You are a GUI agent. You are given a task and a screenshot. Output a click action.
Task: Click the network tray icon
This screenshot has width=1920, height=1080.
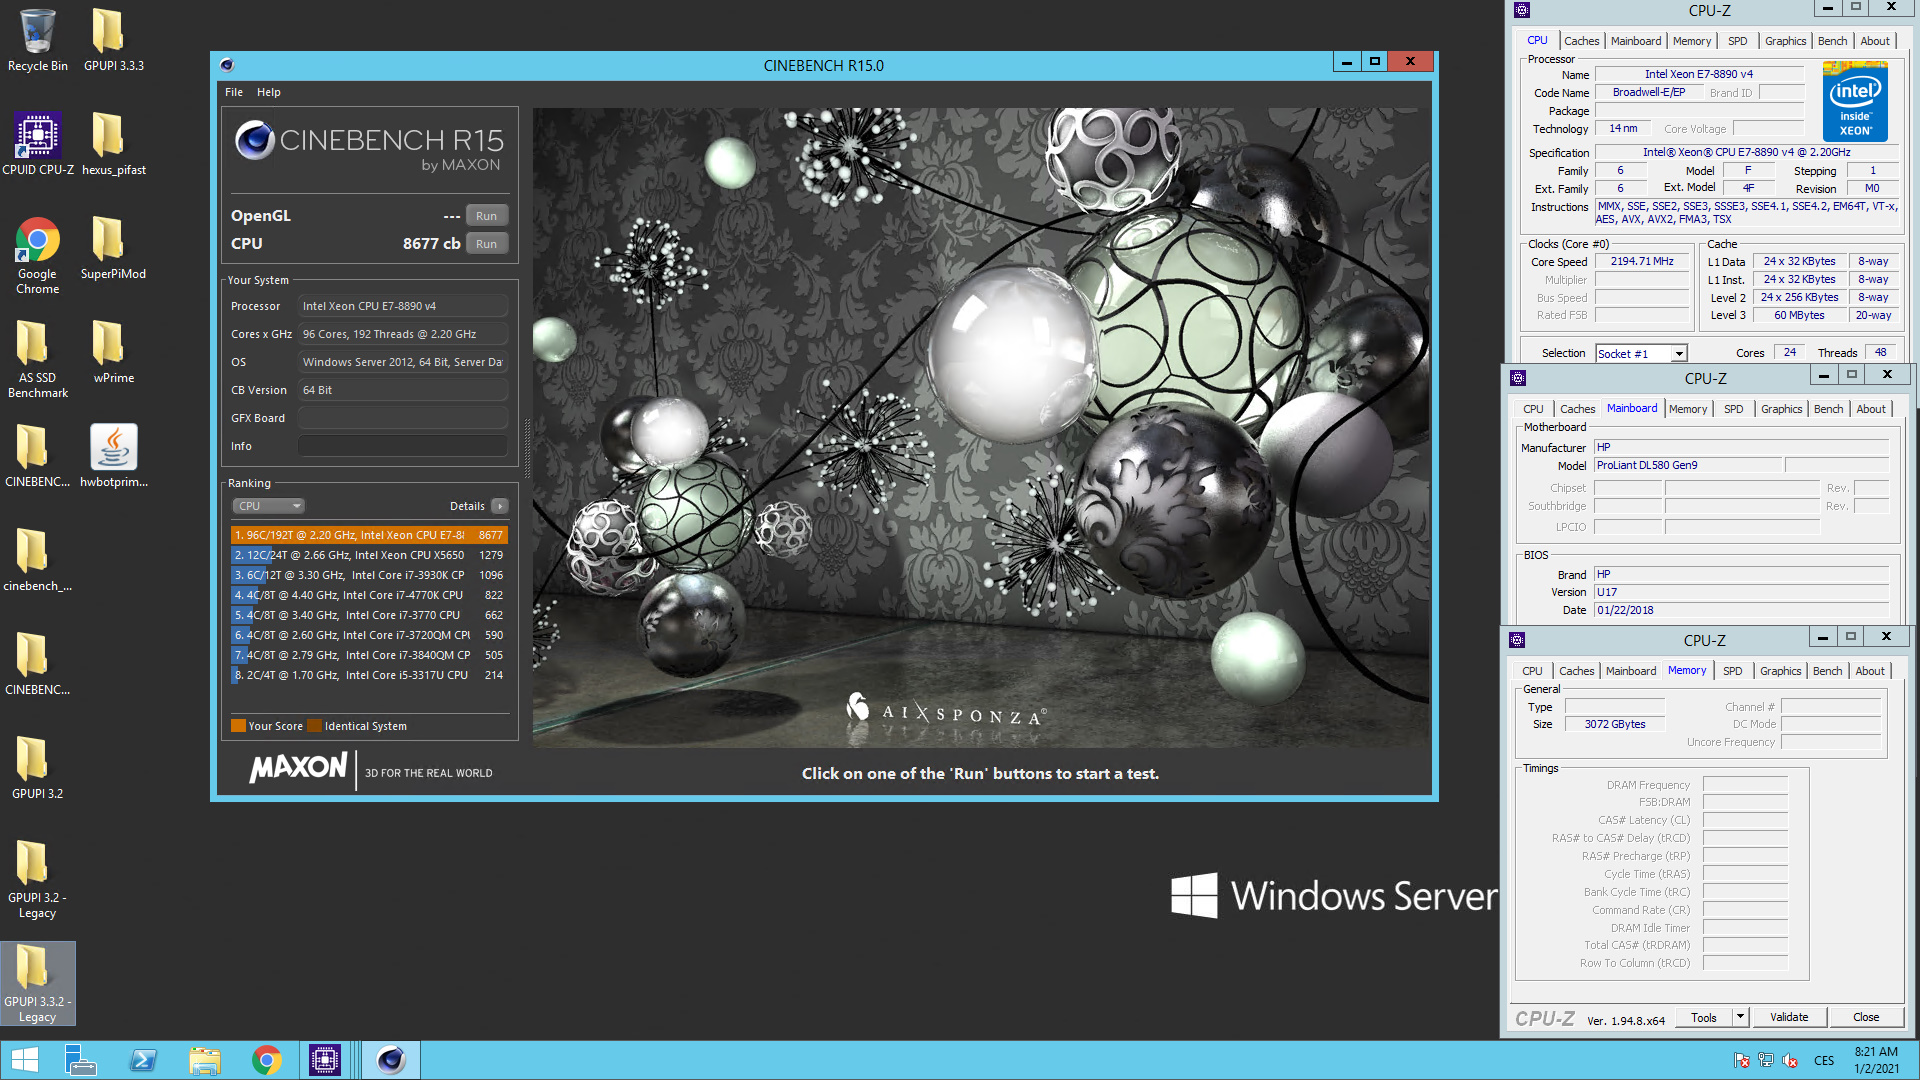pyautogui.click(x=1766, y=1061)
